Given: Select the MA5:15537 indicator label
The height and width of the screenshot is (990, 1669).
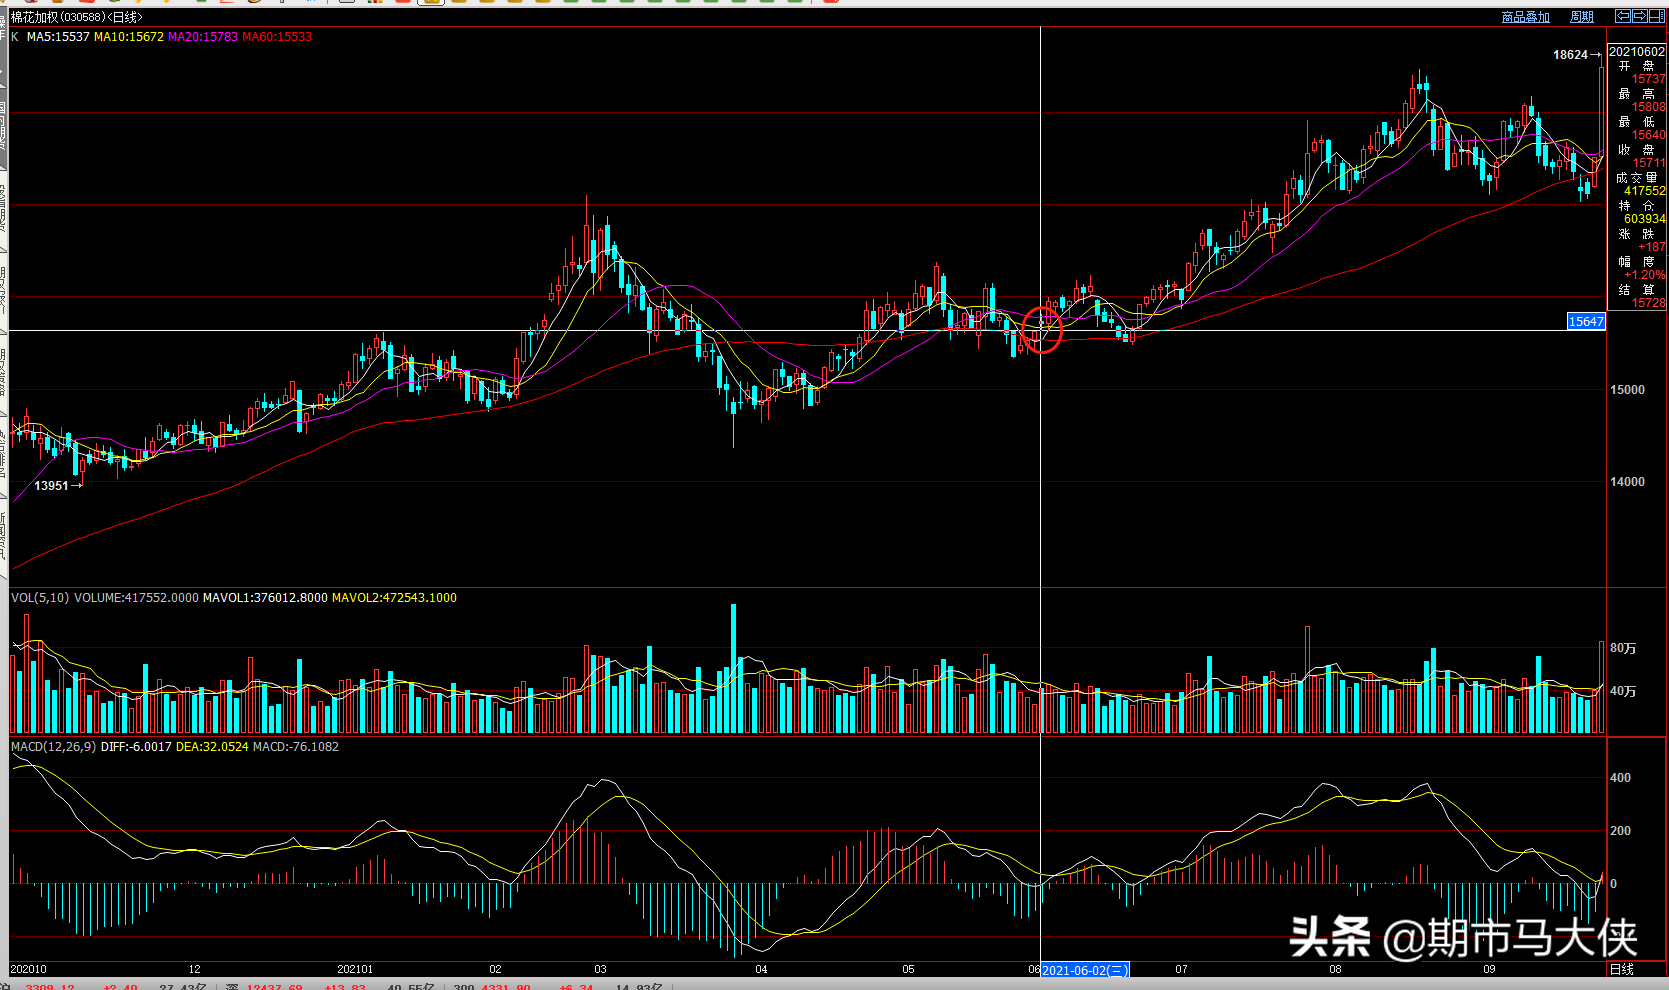Looking at the screenshot, I should coord(58,37).
